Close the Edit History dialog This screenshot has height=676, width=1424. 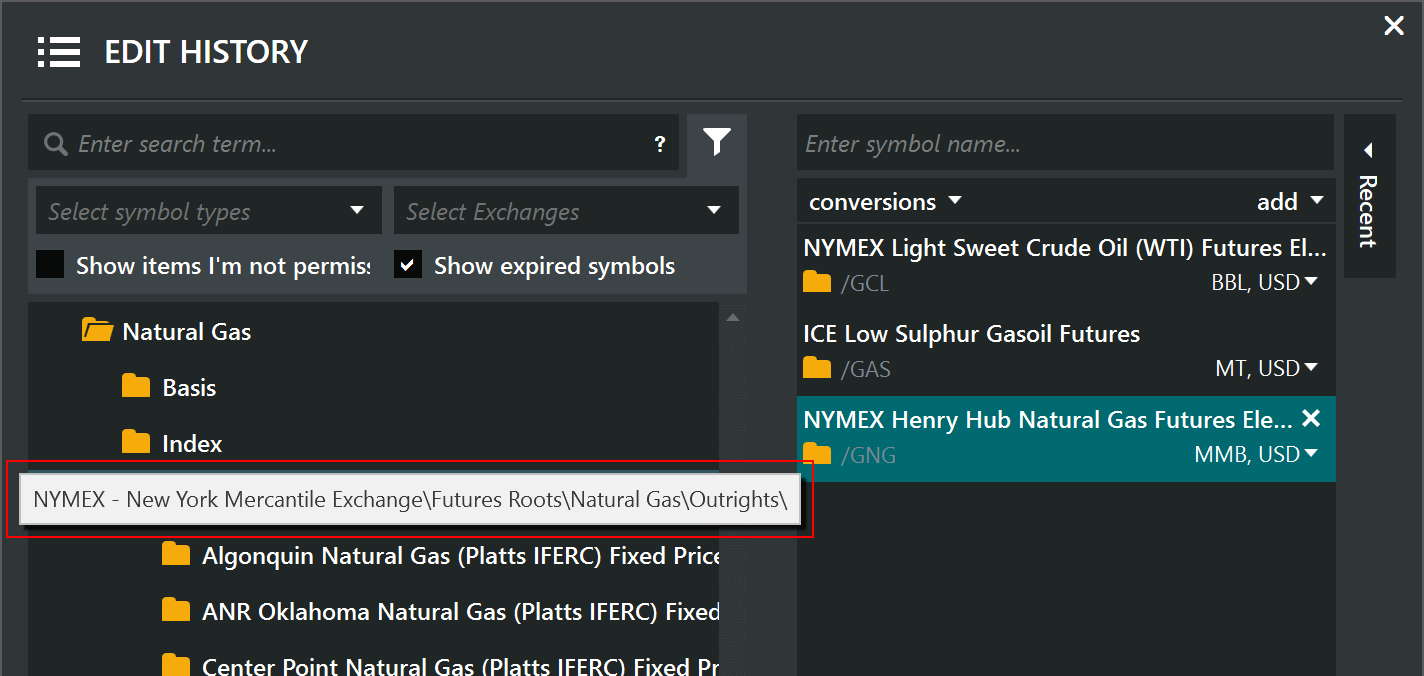point(1394,26)
